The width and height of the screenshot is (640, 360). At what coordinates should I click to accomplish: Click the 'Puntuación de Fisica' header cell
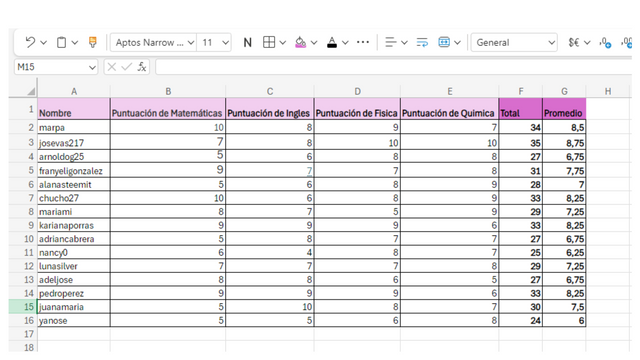357,109
